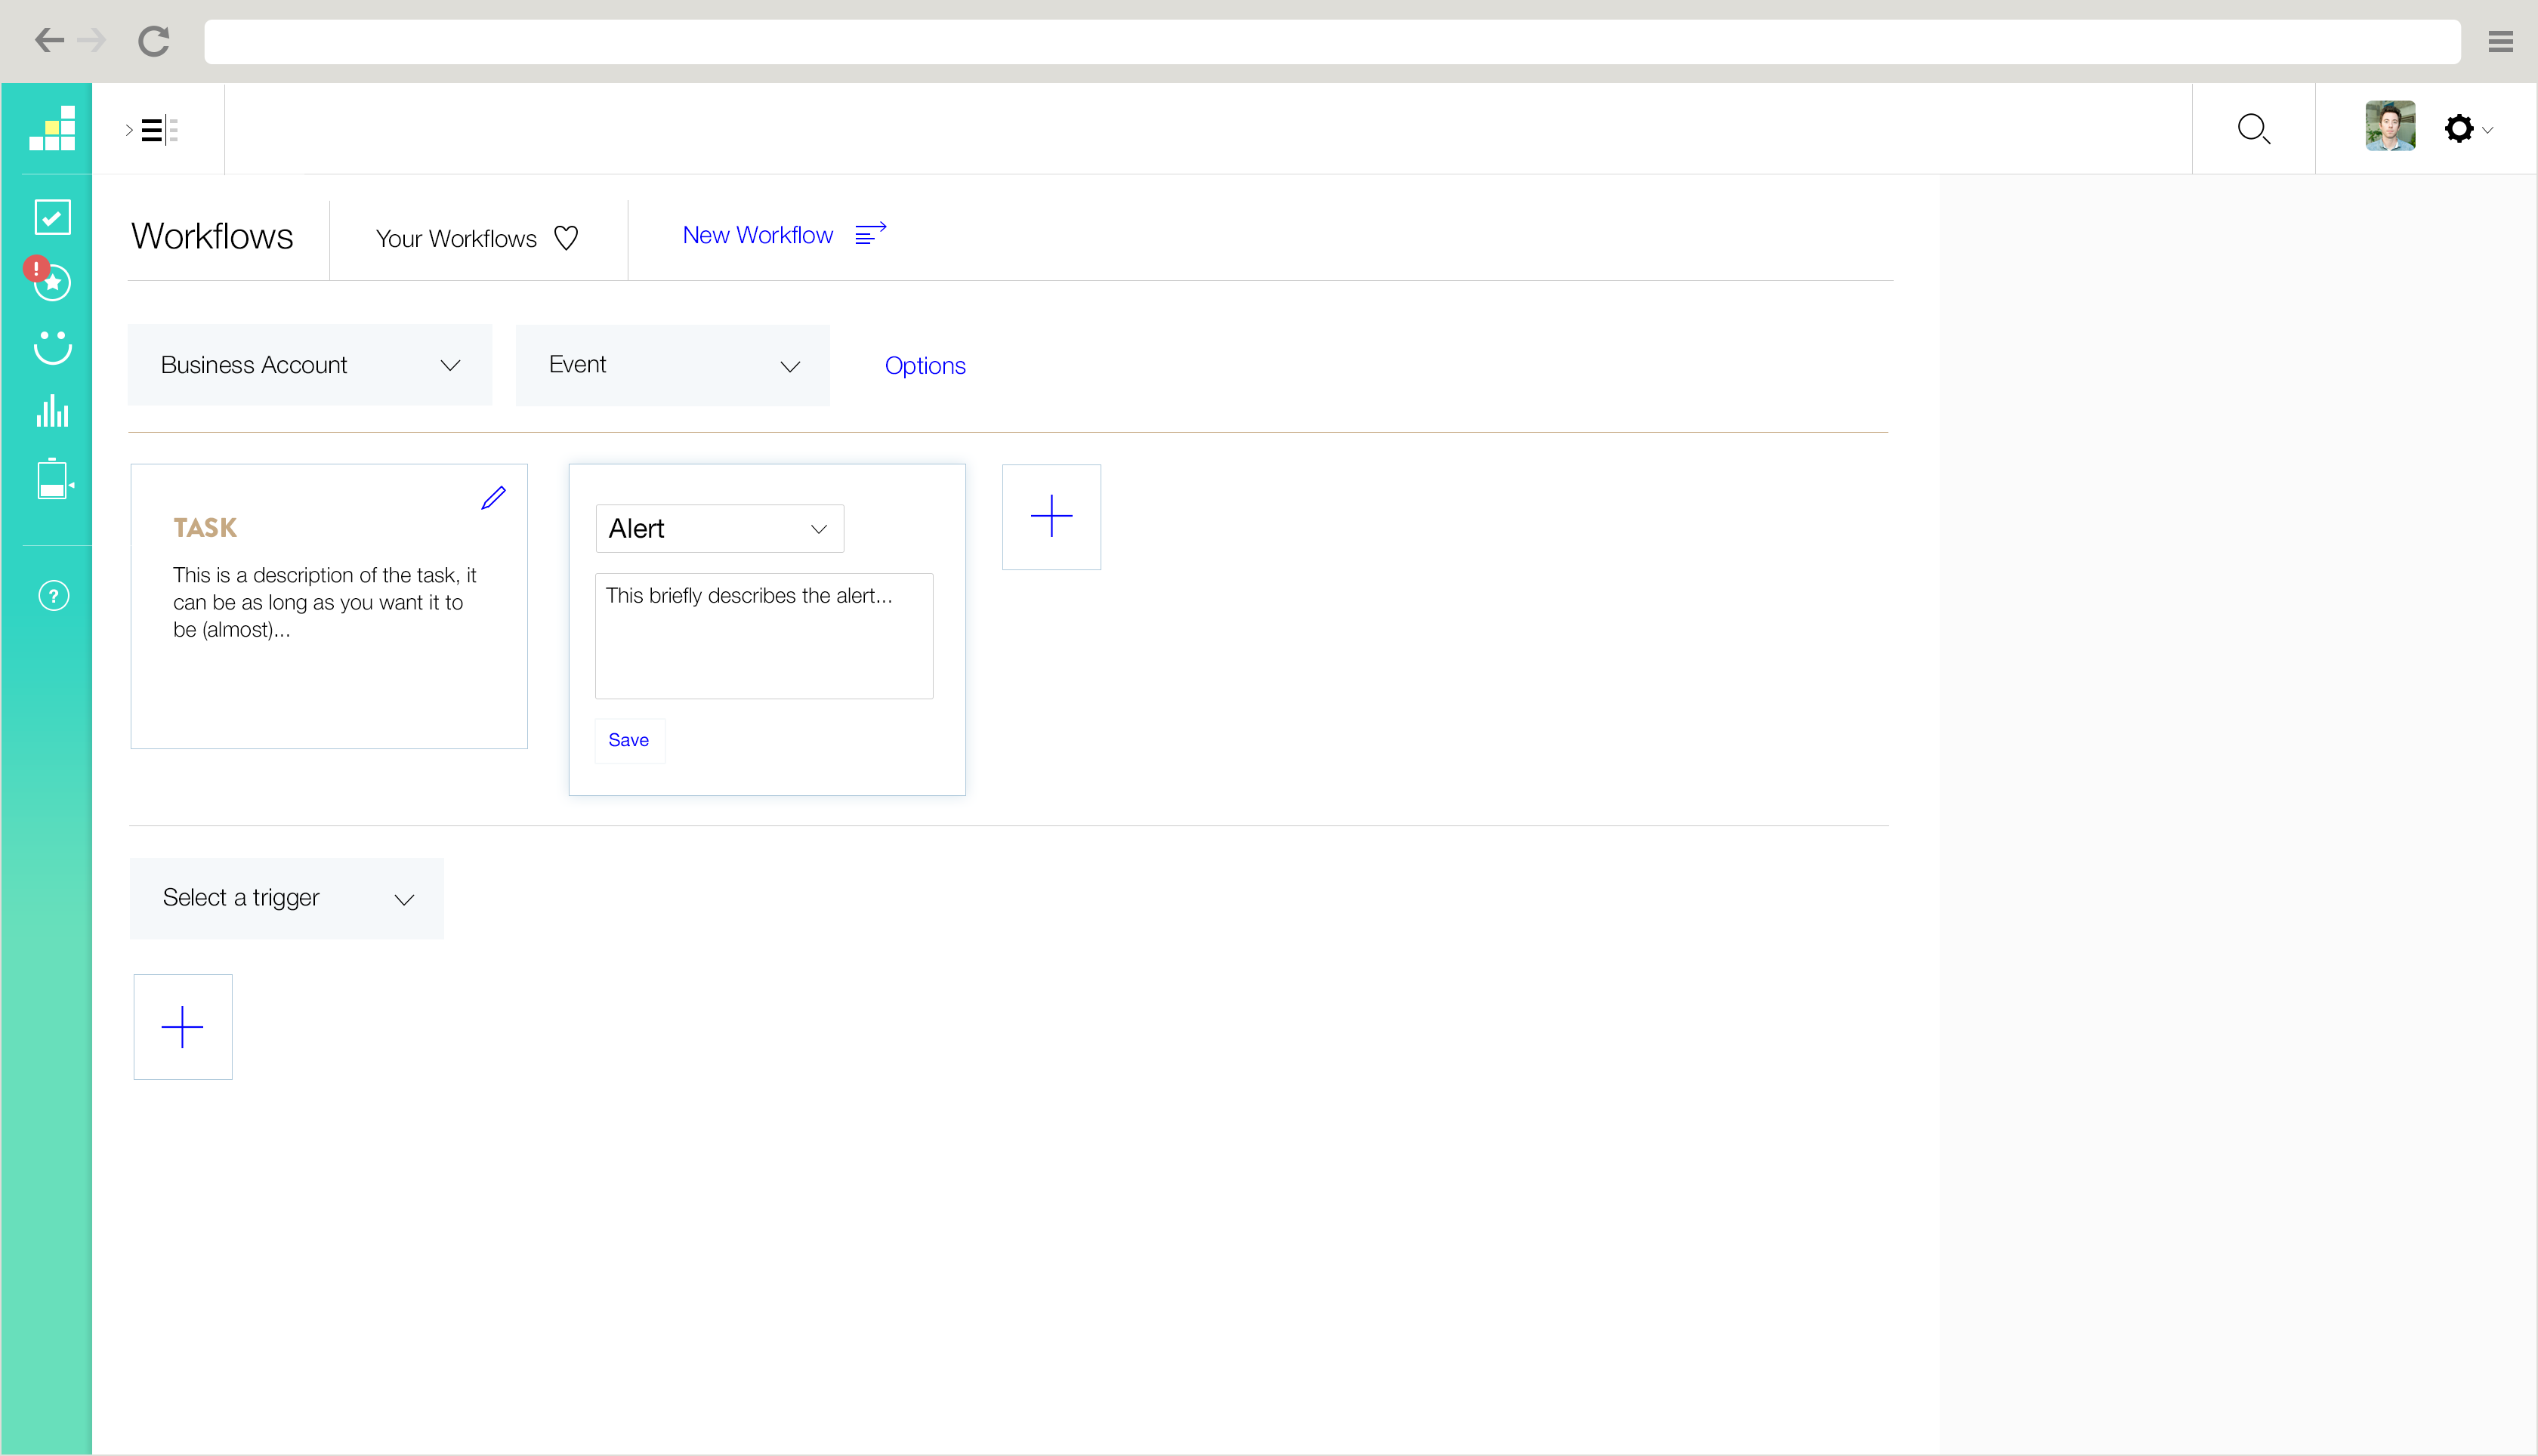Click the Save button in Alert card
This screenshot has width=2538, height=1456.
click(629, 740)
